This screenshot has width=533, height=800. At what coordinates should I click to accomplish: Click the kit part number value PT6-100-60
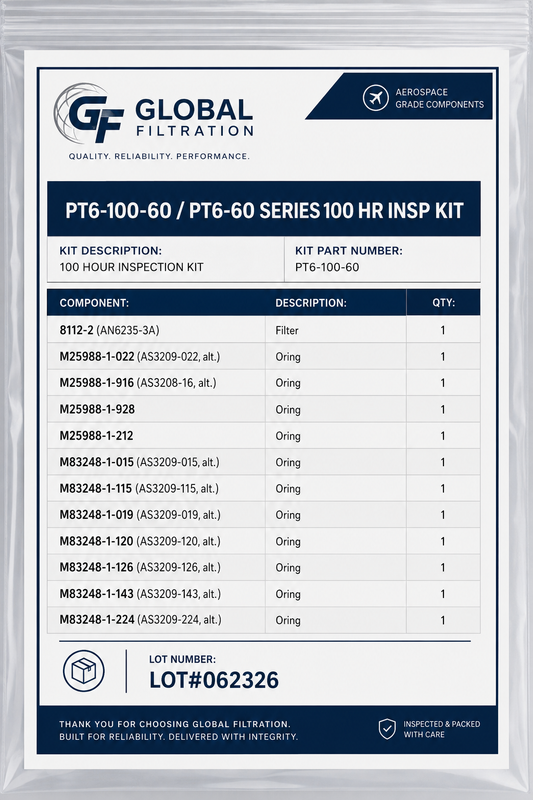327,267
